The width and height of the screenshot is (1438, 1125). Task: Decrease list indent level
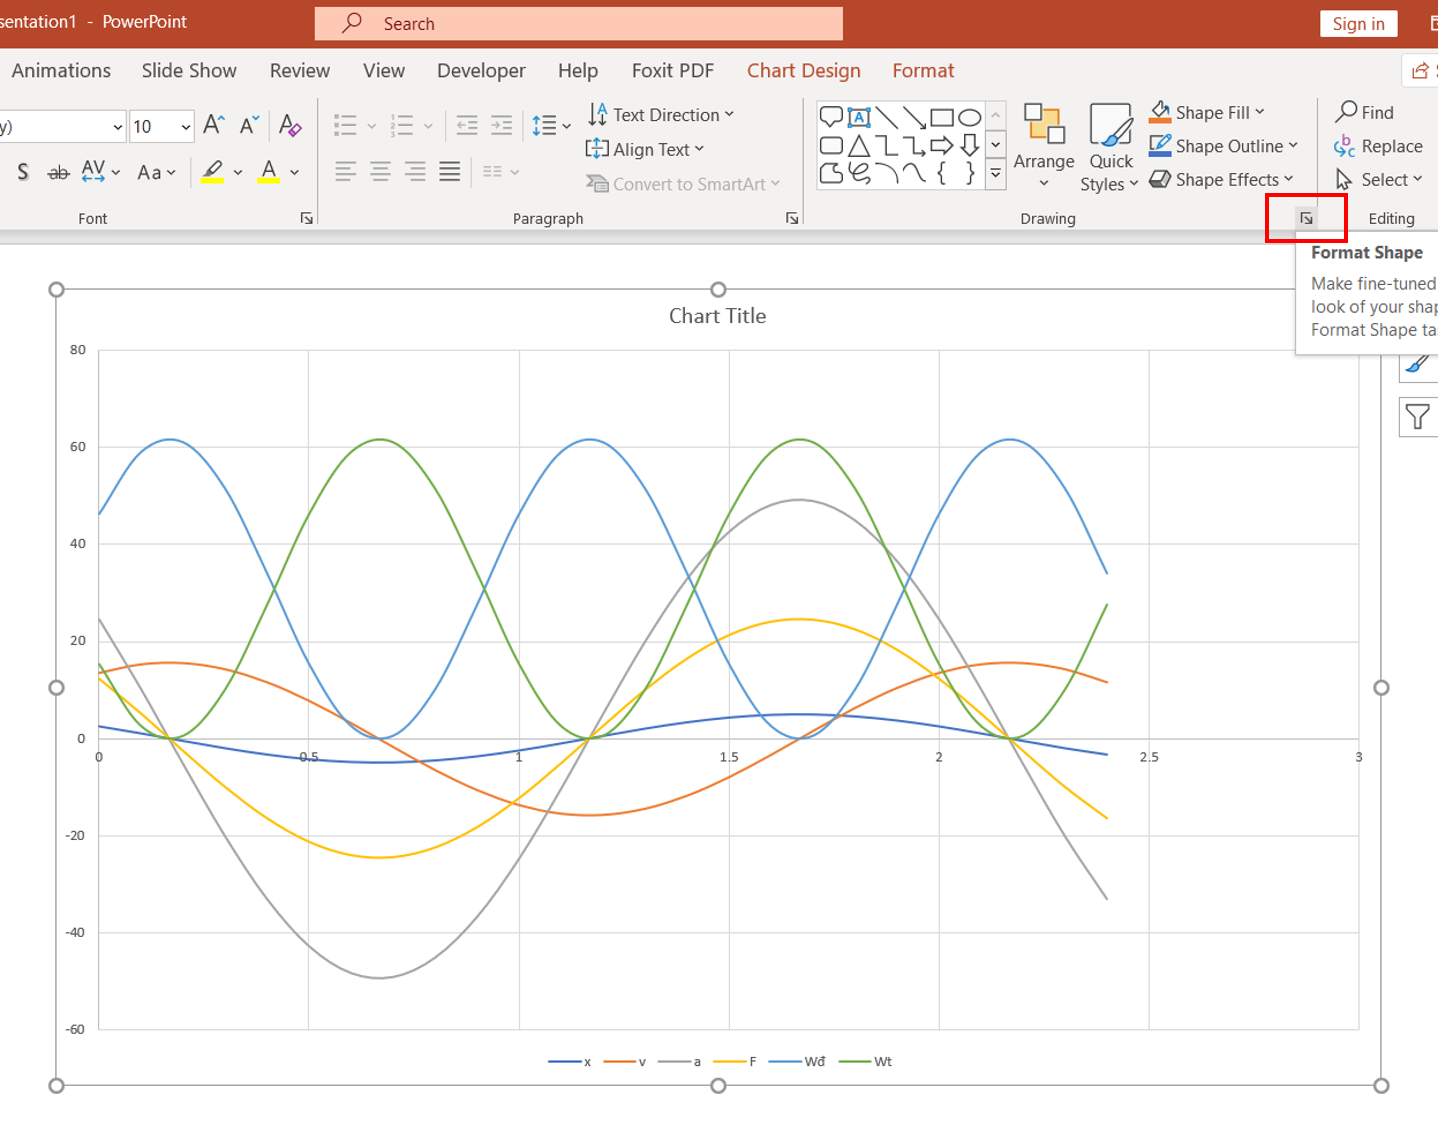coord(466,126)
